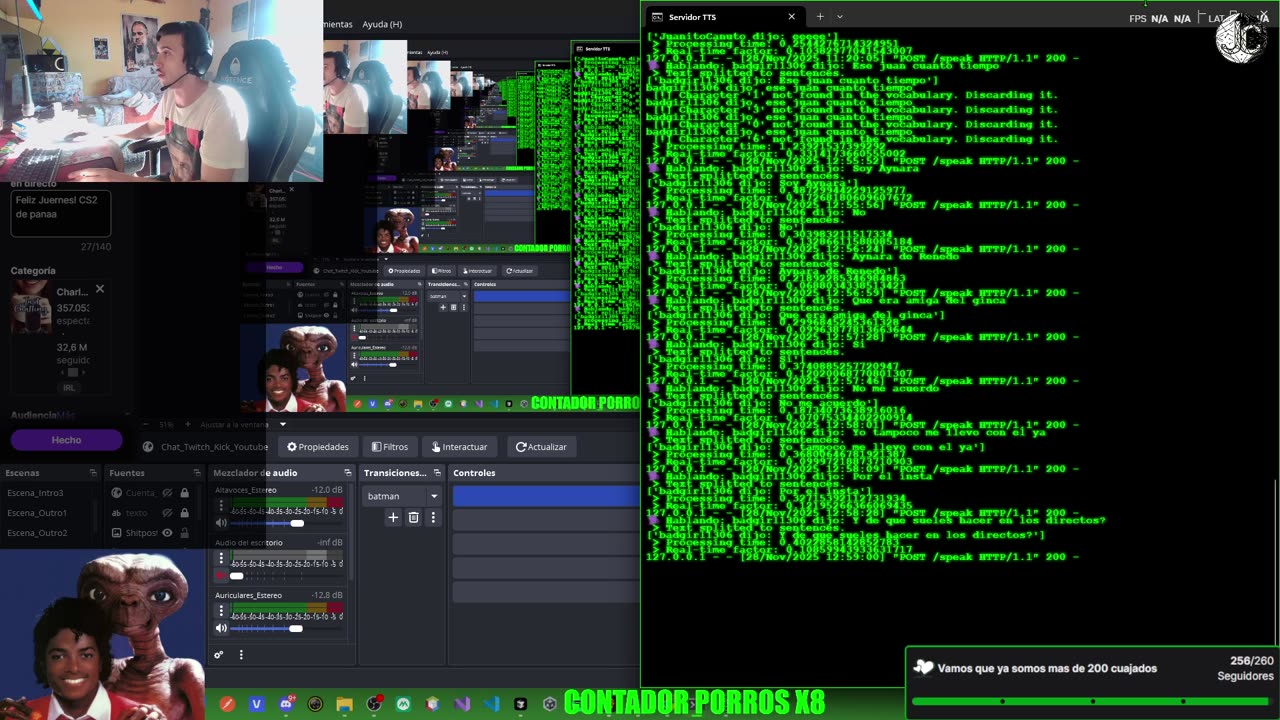
Task: Click the Interactuar button
Action: pos(458,447)
